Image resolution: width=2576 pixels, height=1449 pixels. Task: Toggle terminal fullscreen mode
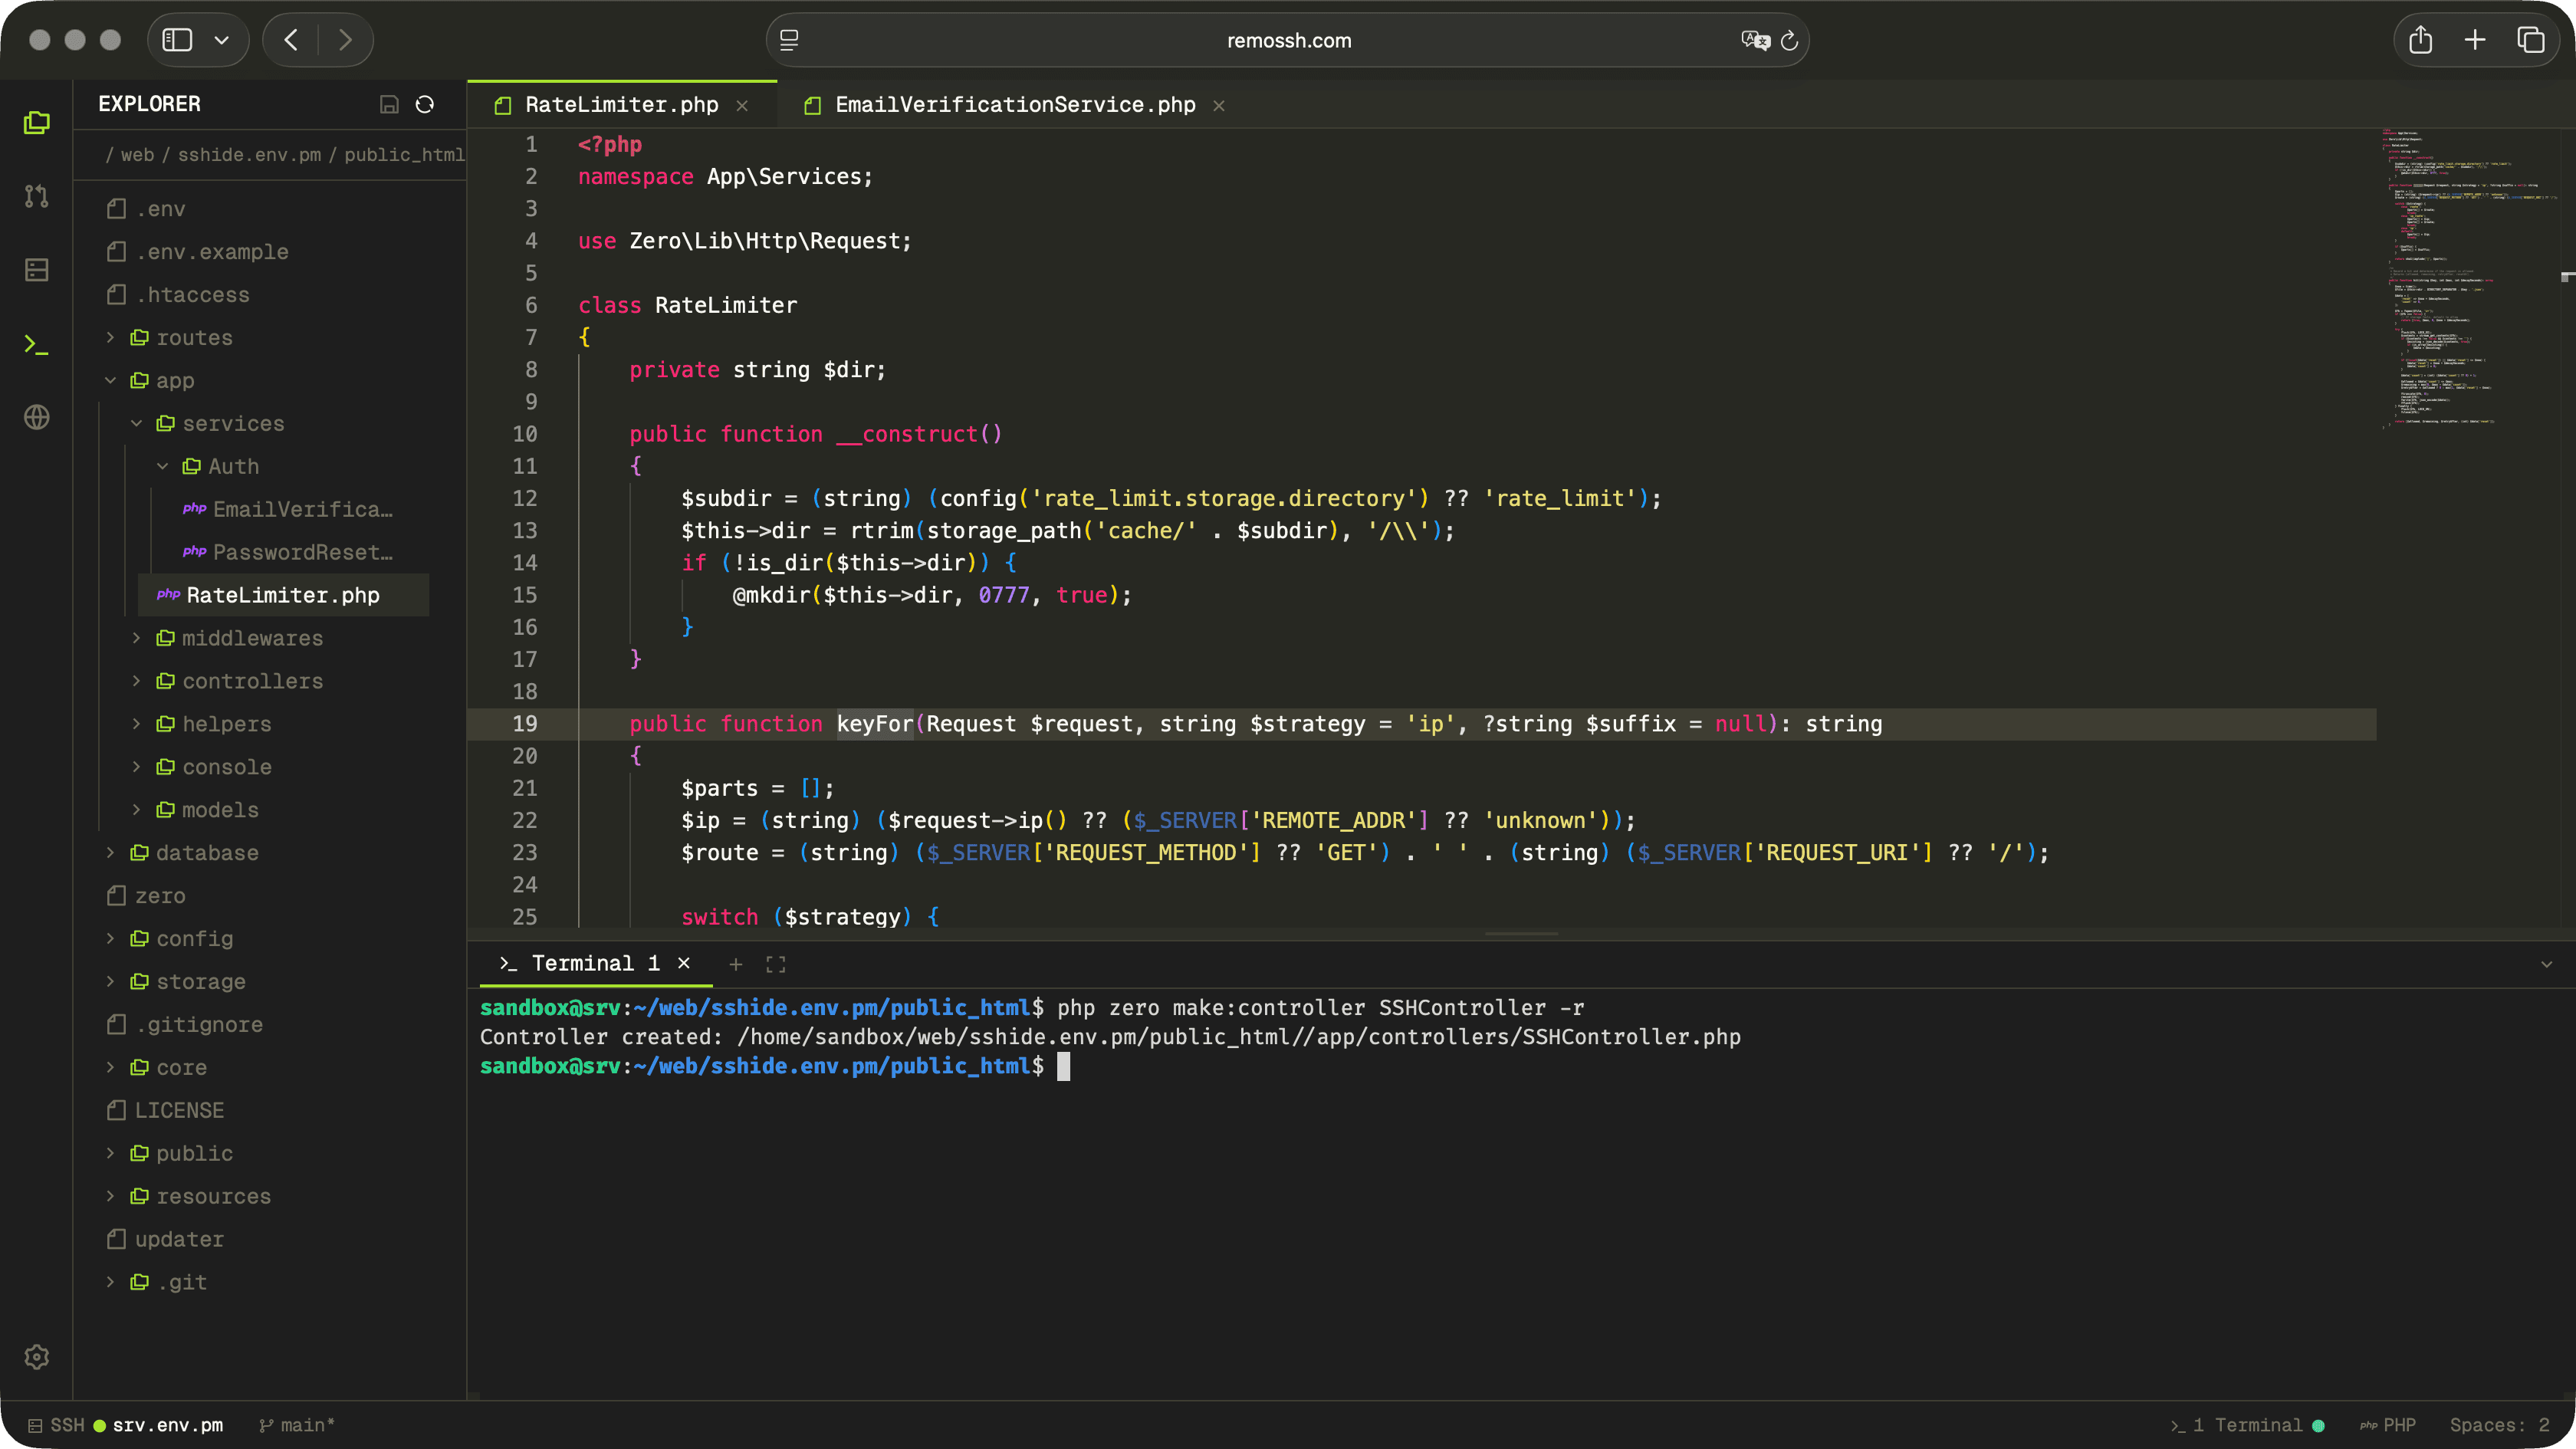[775, 964]
